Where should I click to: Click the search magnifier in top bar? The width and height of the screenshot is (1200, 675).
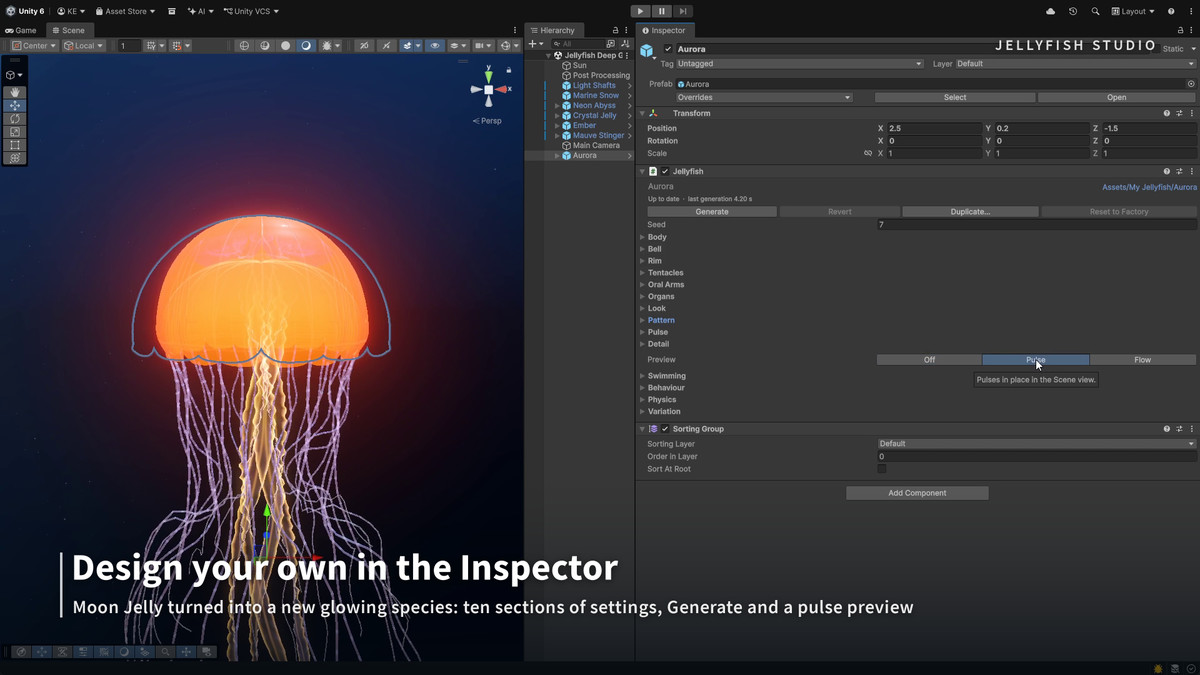[1095, 11]
